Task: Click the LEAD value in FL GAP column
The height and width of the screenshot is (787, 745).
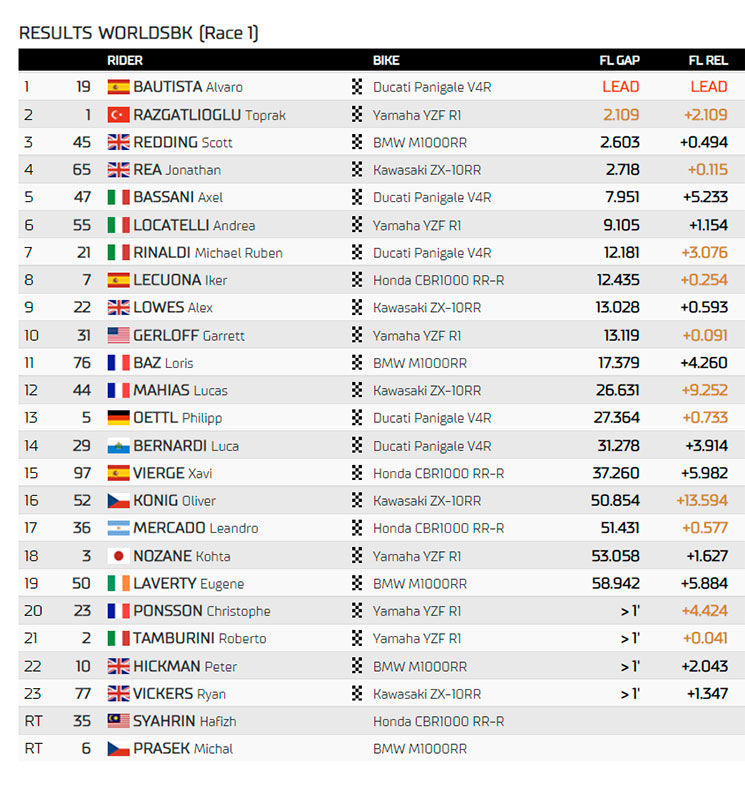Action: (621, 87)
